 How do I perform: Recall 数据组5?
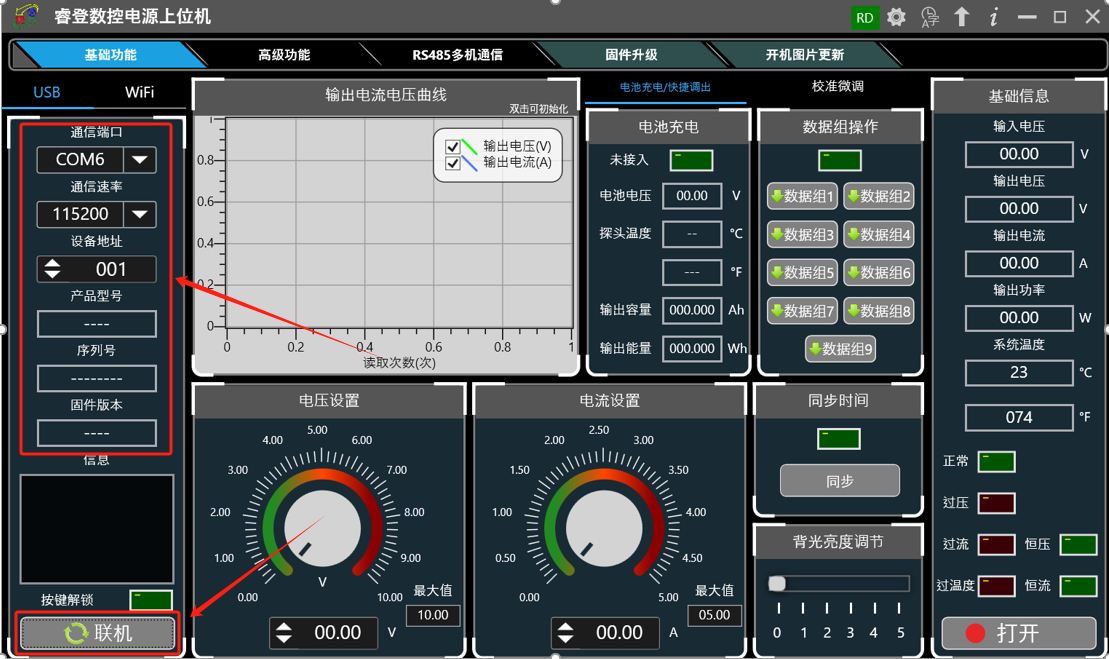(x=802, y=273)
